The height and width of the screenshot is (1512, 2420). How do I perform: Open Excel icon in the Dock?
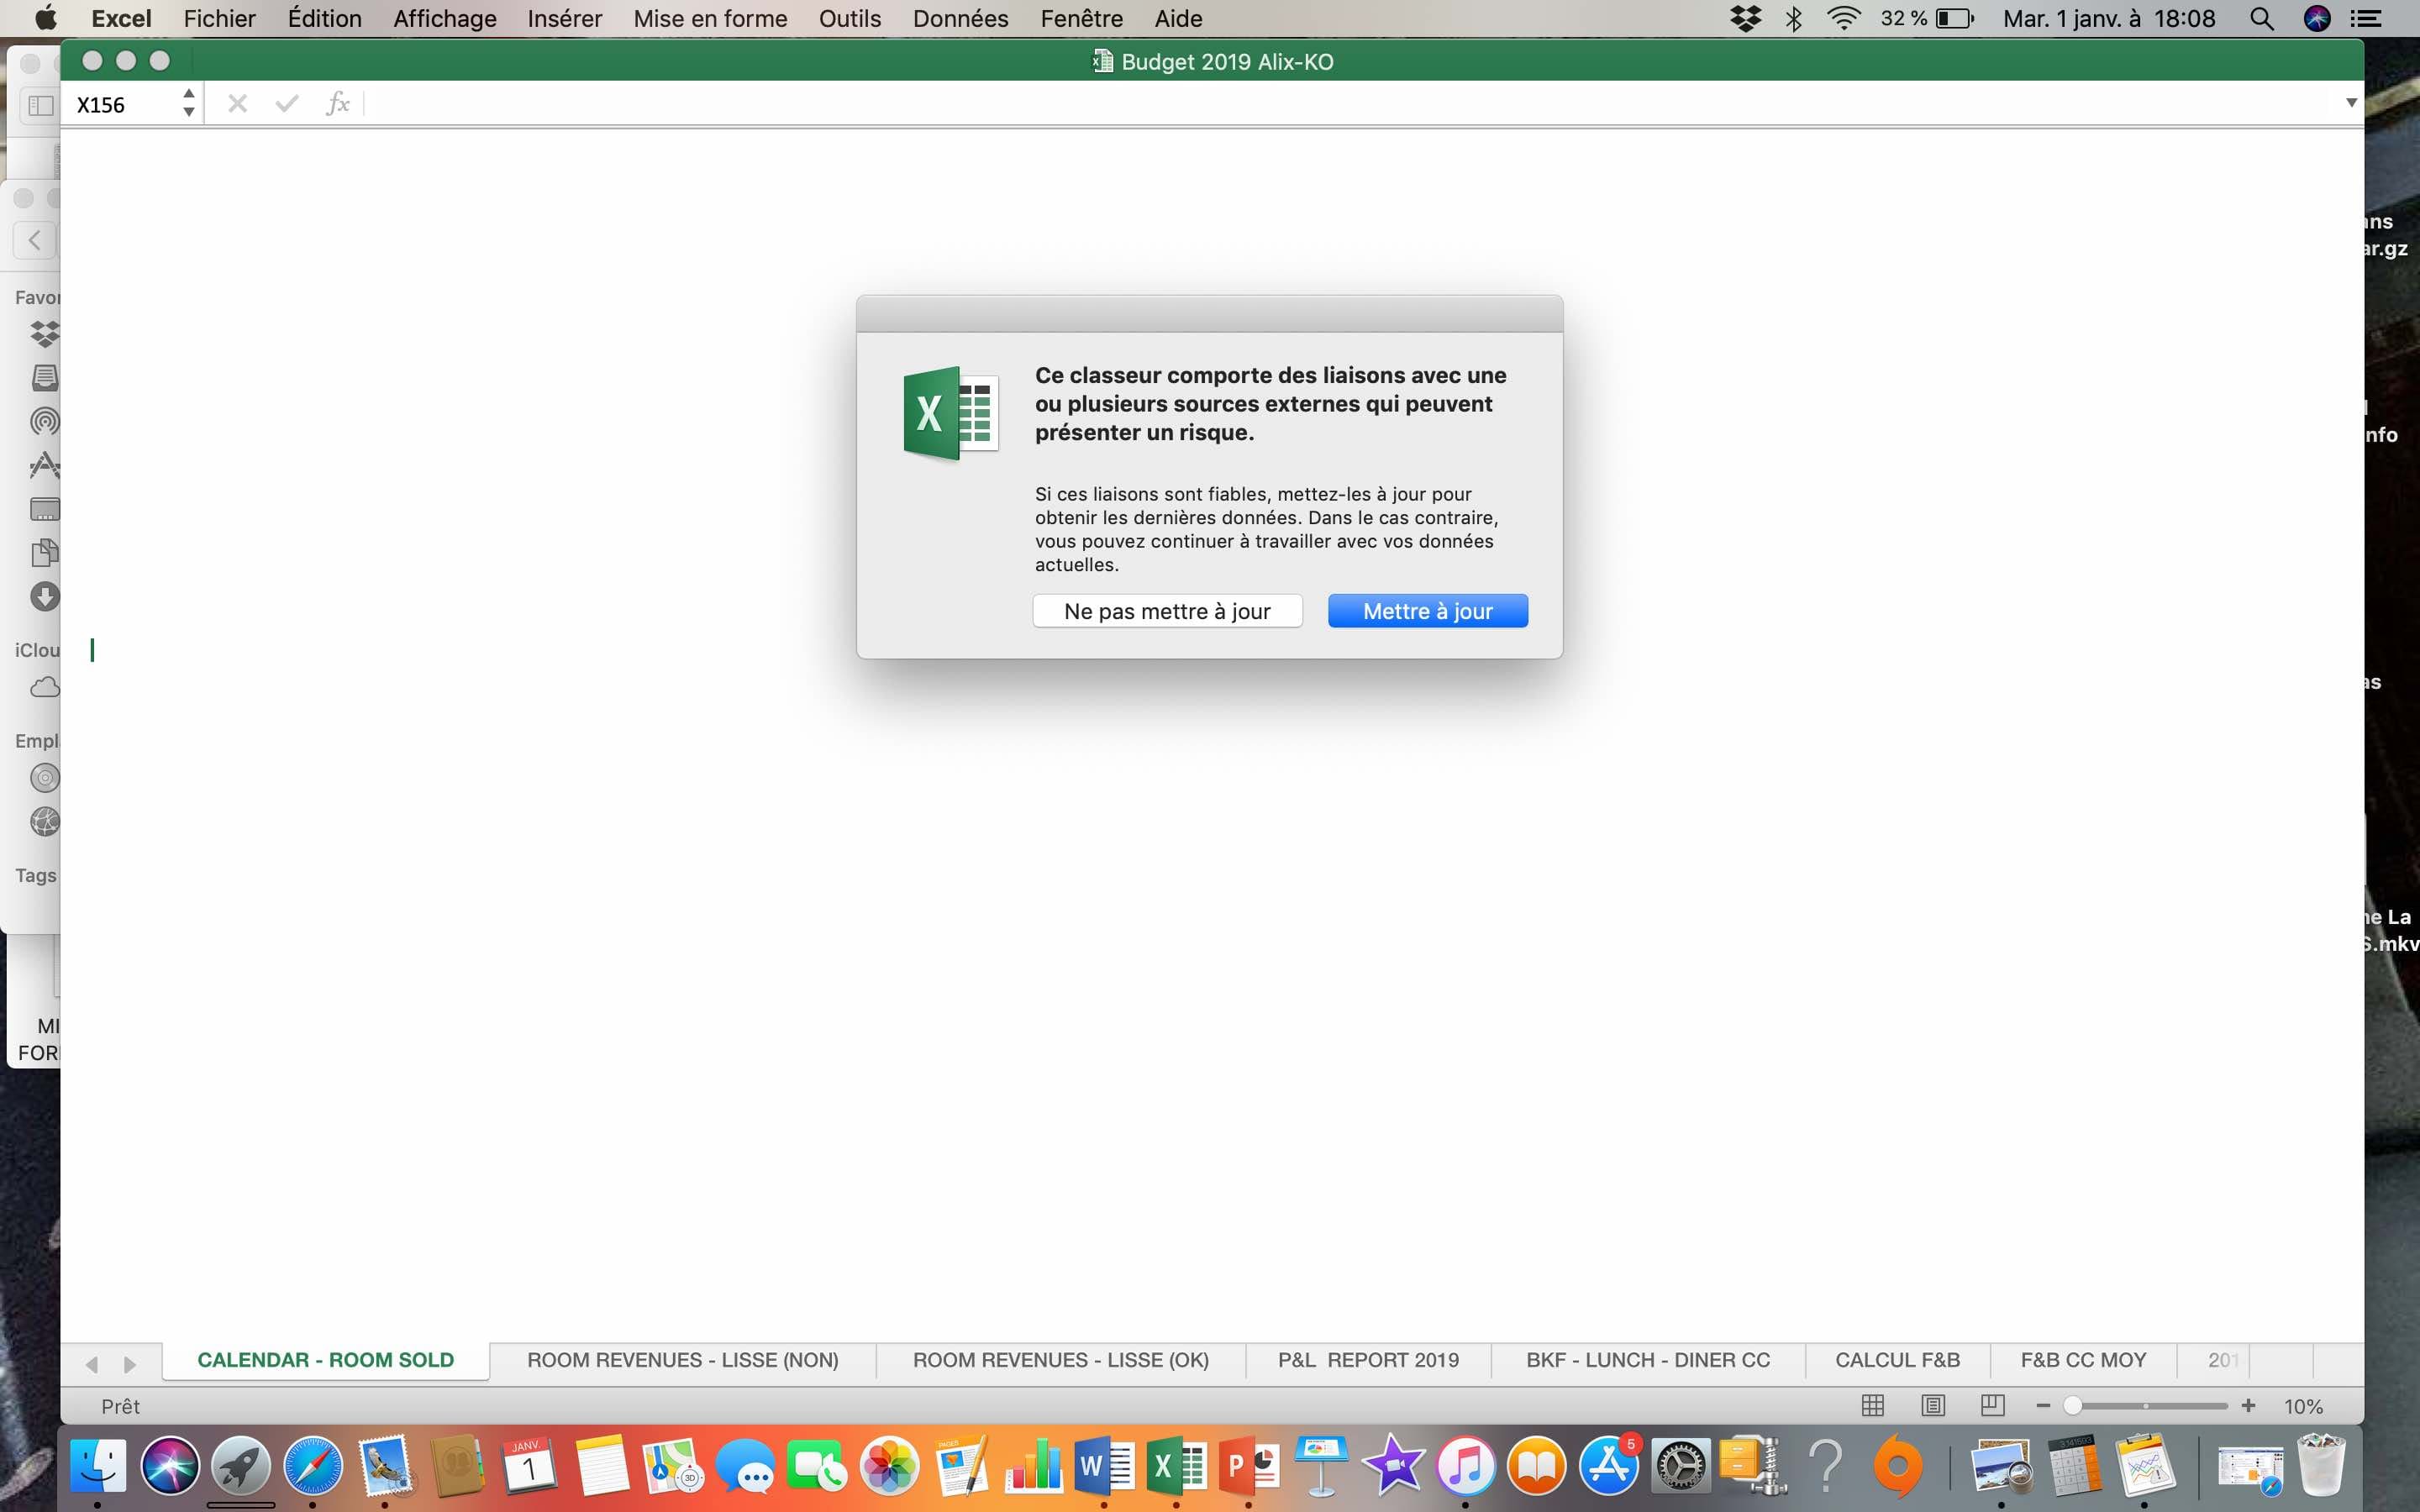(x=1176, y=1467)
